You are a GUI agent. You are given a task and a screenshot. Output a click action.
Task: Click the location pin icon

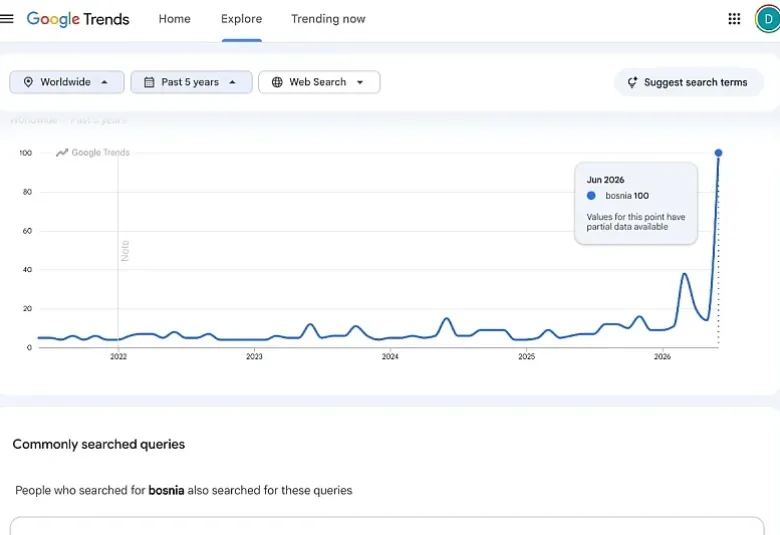point(28,82)
